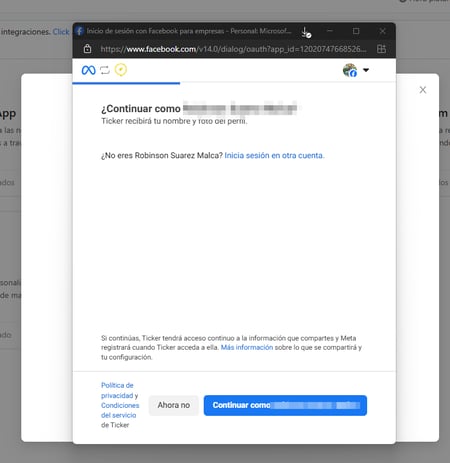Maximize the Facebook login popup window
The width and height of the screenshot is (450, 463).
[356, 31]
